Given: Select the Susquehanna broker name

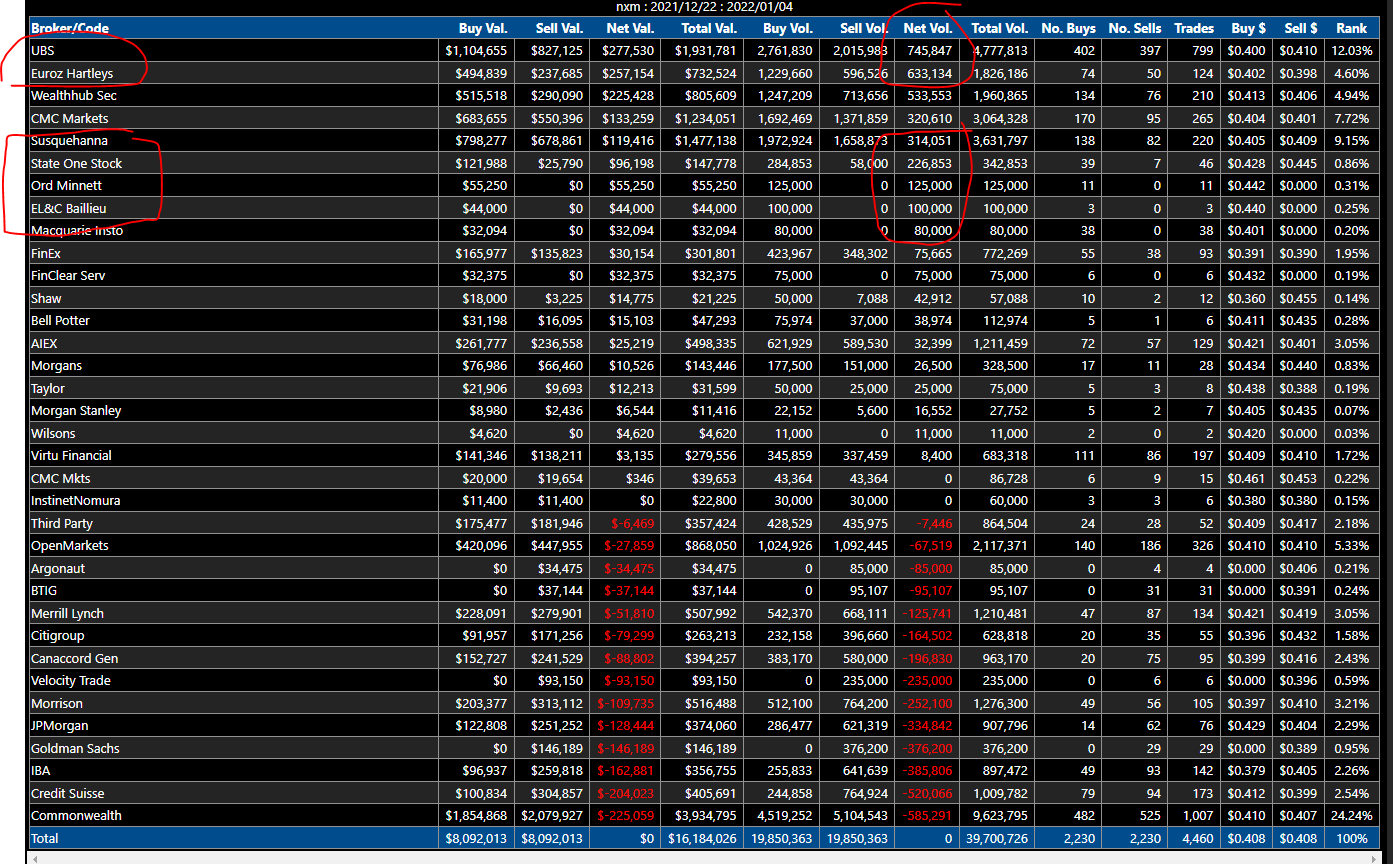Looking at the screenshot, I should (69, 140).
